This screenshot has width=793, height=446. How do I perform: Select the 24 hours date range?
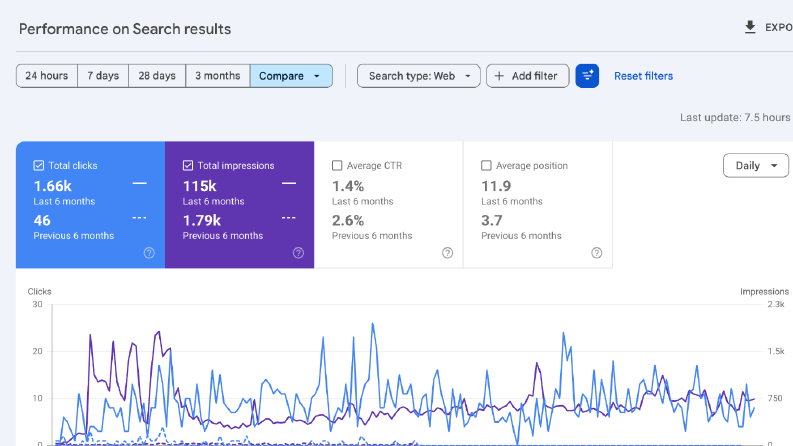point(47,76)
